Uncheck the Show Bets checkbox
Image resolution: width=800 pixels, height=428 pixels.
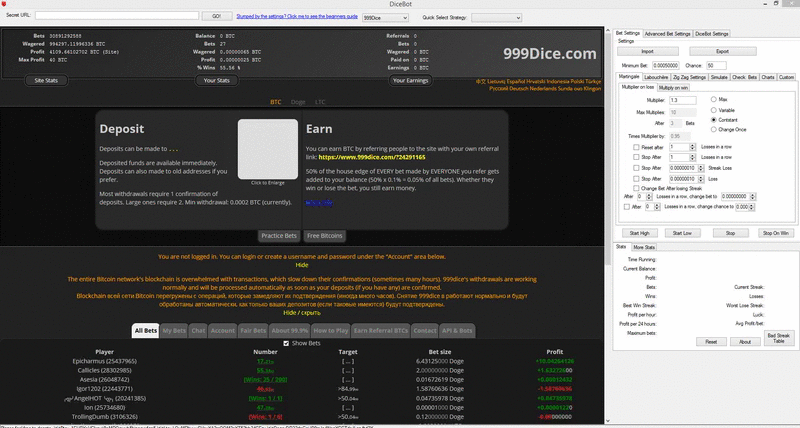tap(286, 343)
